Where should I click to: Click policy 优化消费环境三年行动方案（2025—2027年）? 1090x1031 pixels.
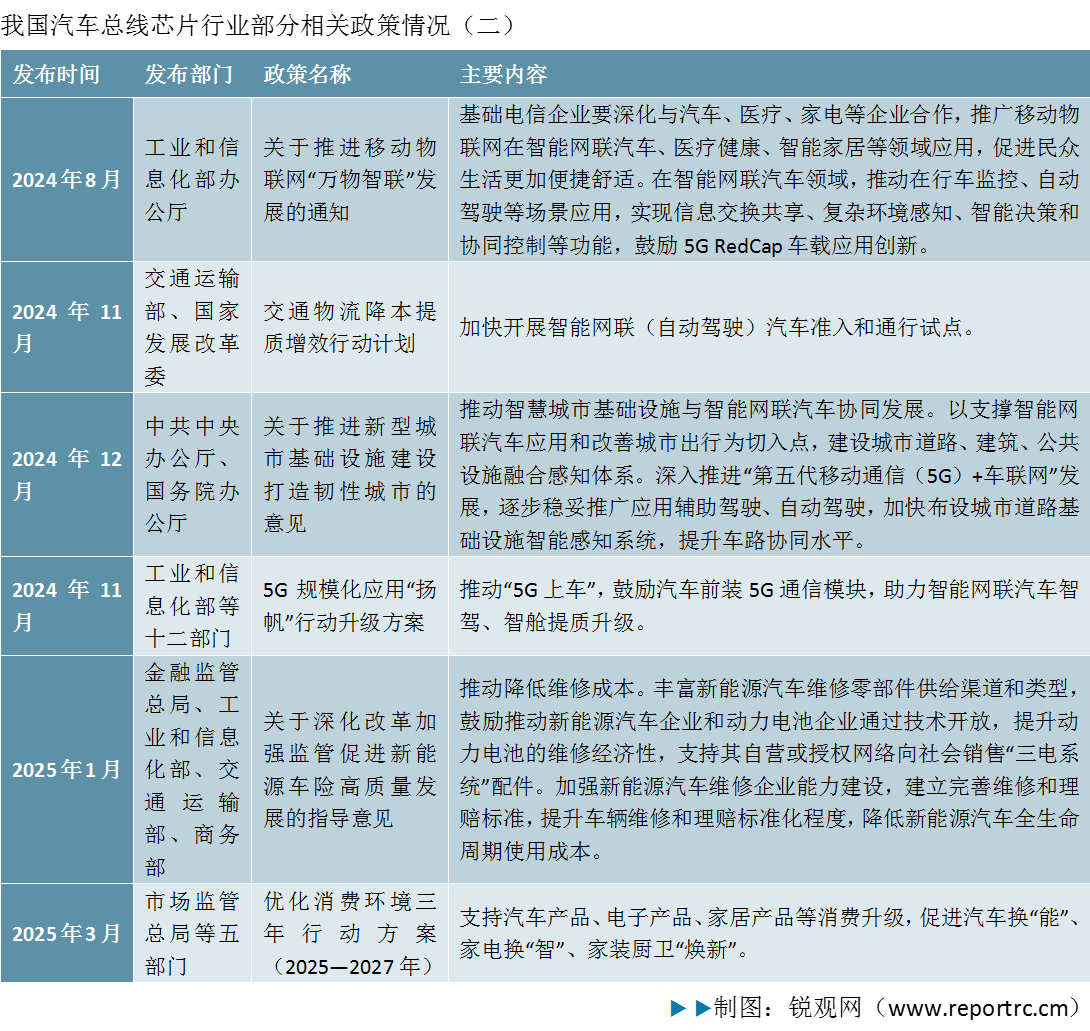tap(347, 935)
